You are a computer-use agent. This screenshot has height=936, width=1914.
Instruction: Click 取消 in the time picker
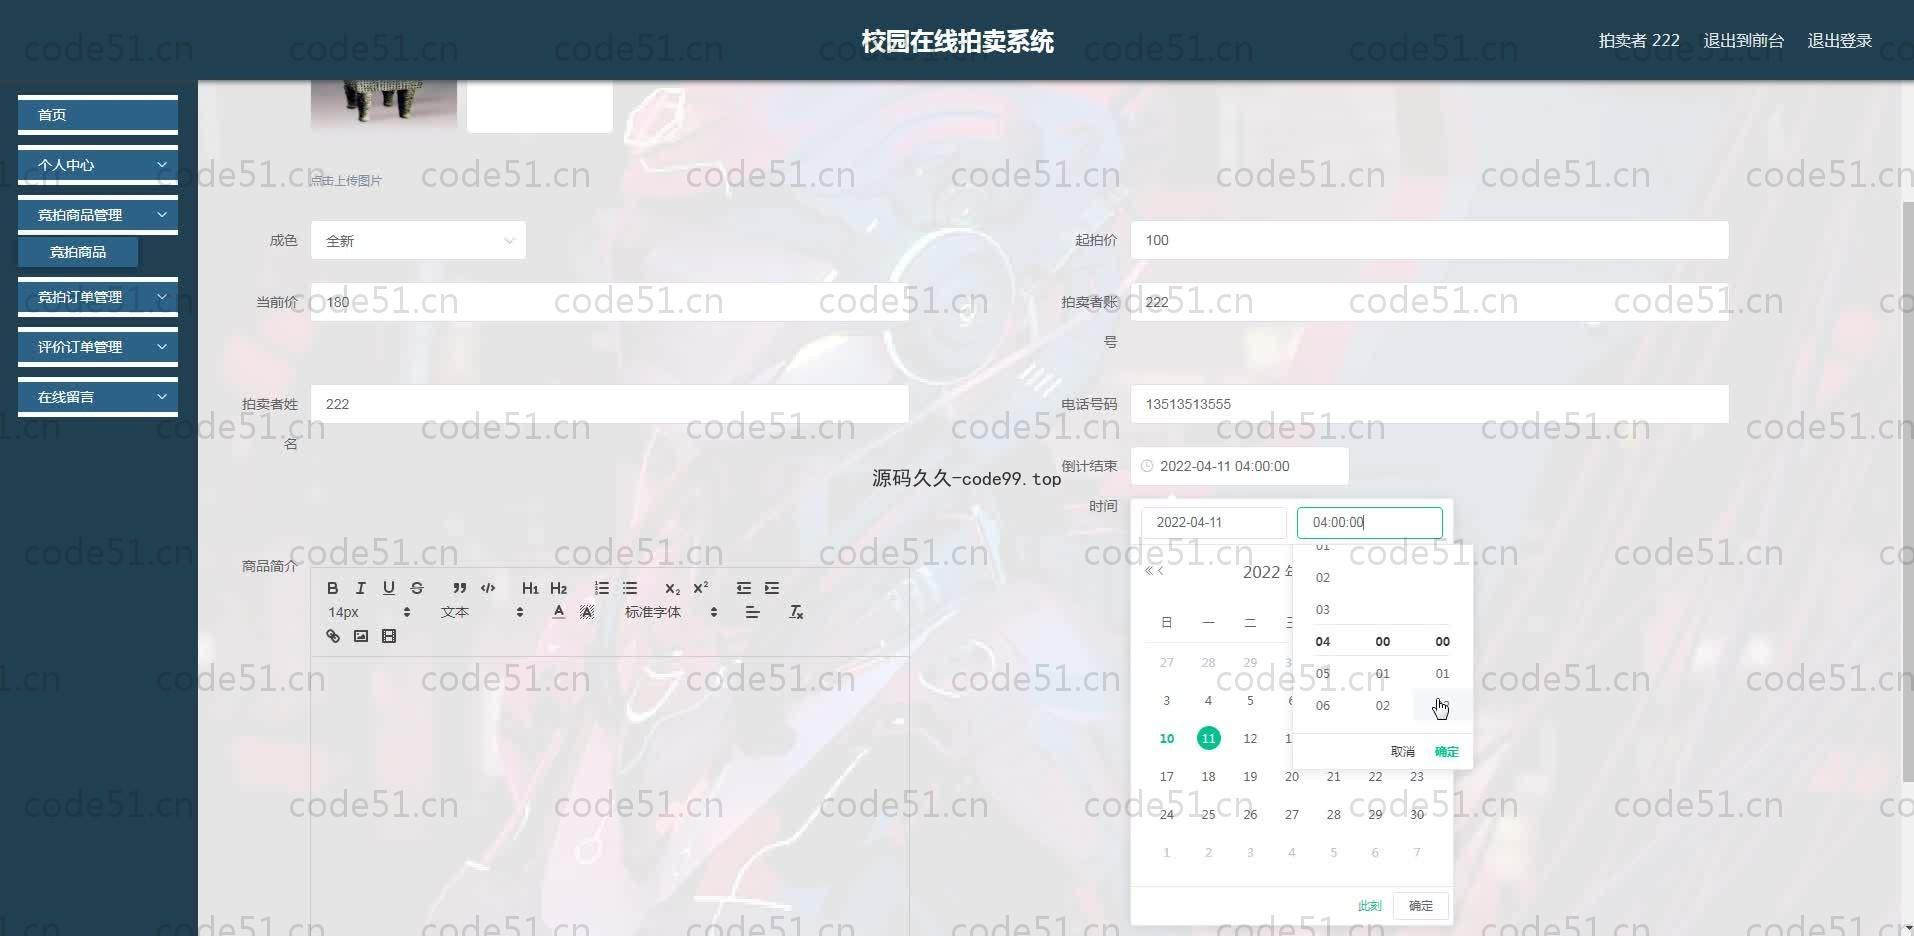tap(1402, 751)
